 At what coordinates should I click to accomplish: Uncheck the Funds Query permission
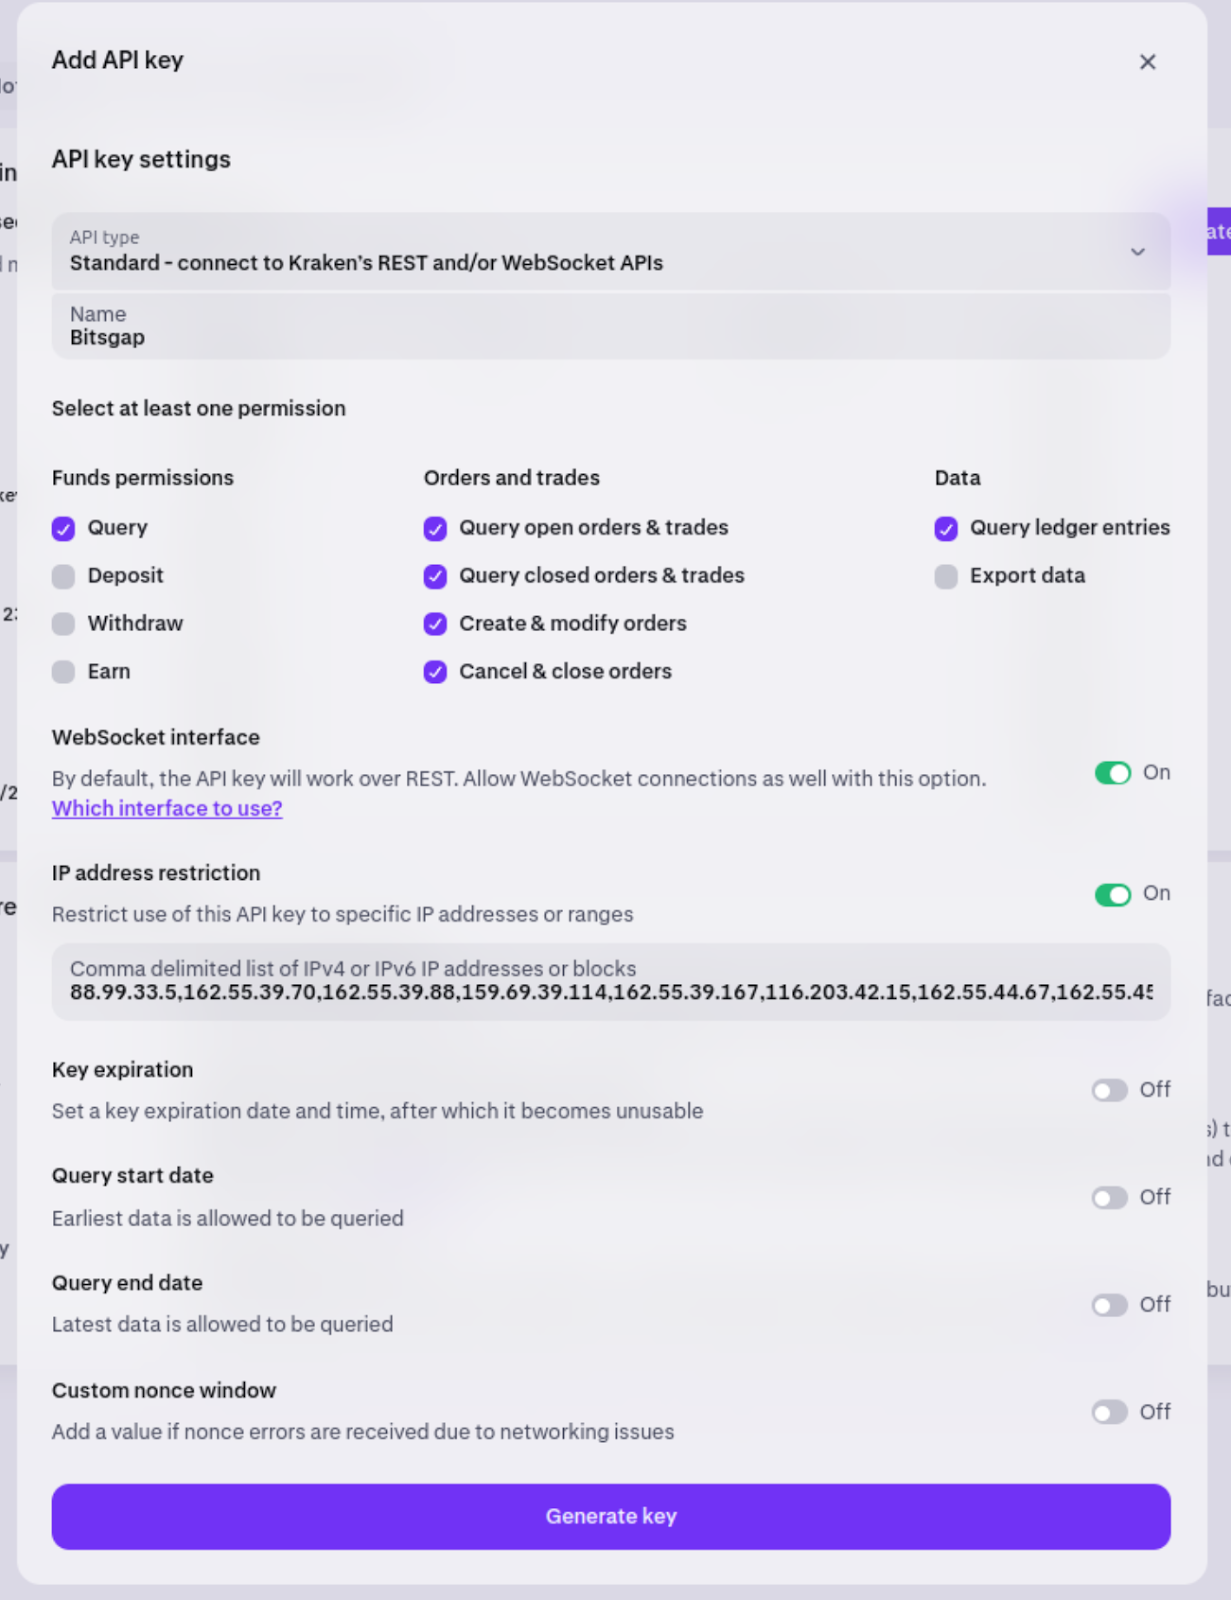64,529
